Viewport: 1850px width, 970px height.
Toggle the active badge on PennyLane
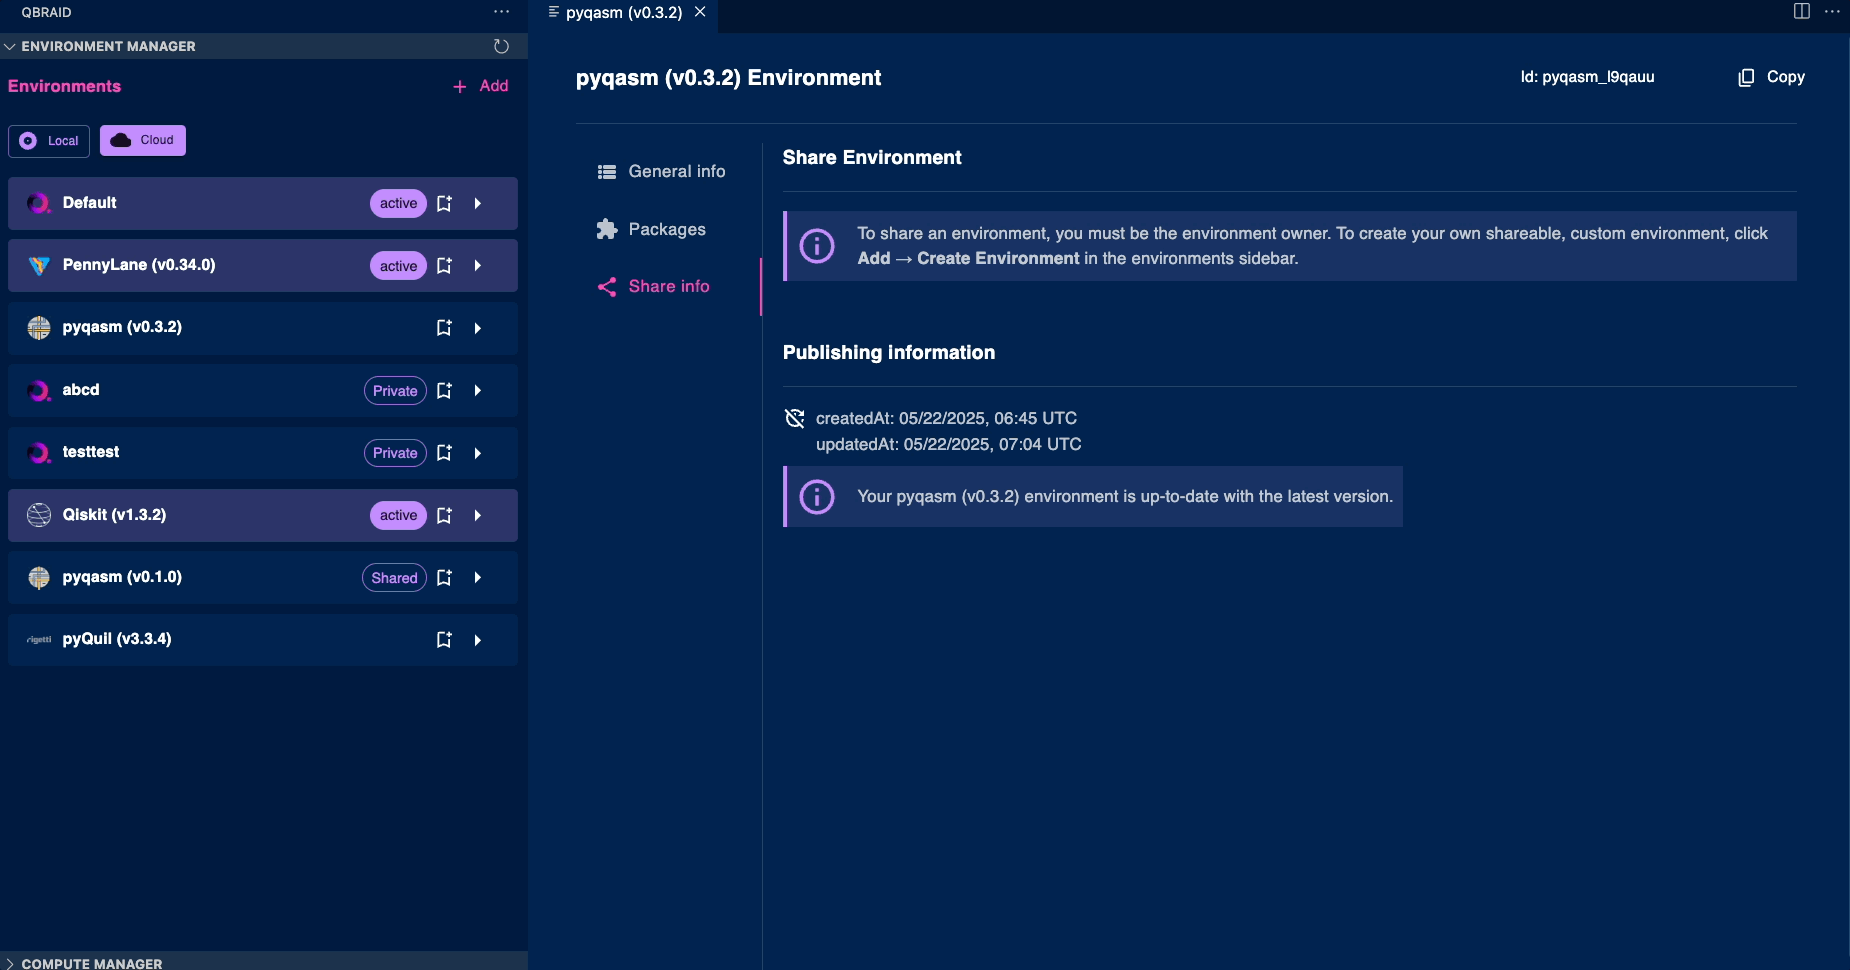(x=397, y=265)
